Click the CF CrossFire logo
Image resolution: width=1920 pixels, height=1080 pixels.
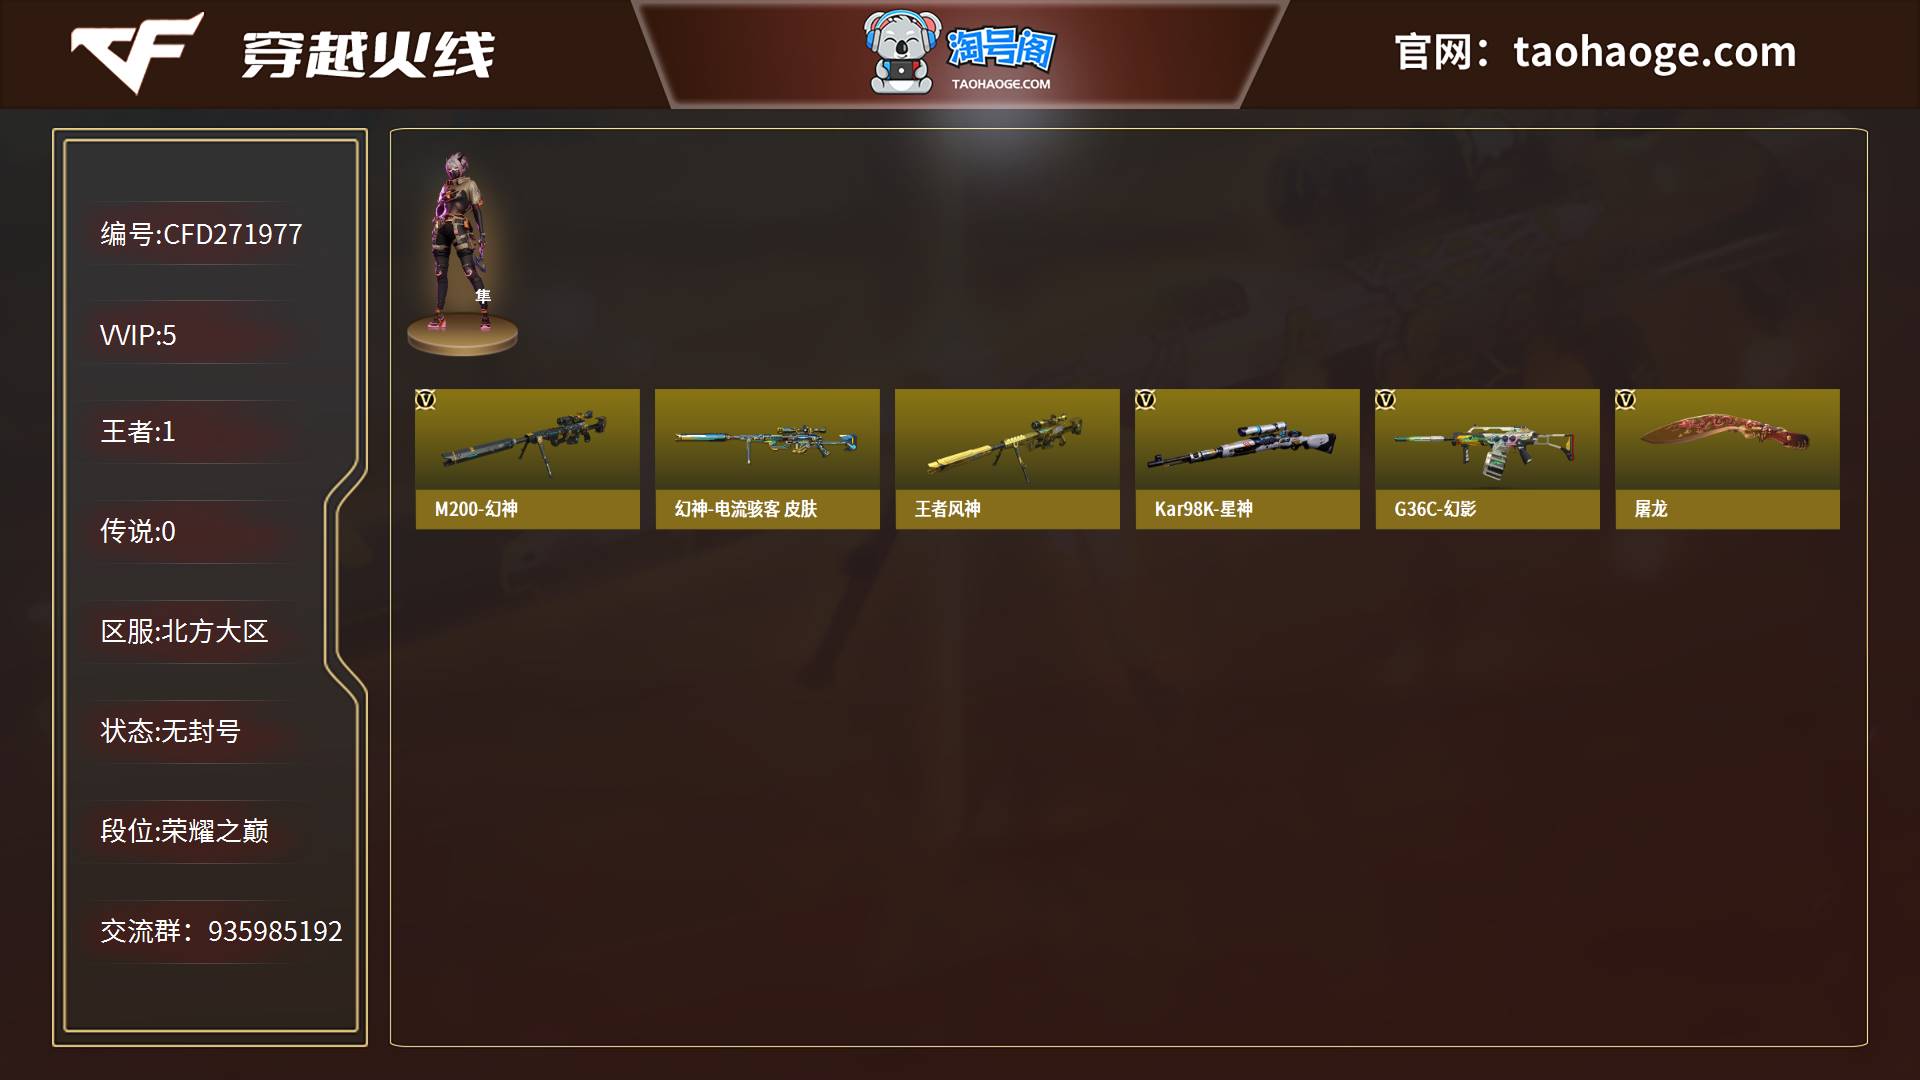point(137,52)
